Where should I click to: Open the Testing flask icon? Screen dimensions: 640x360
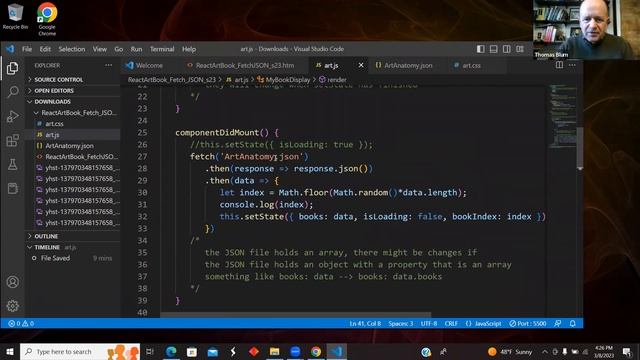point(12,164)
